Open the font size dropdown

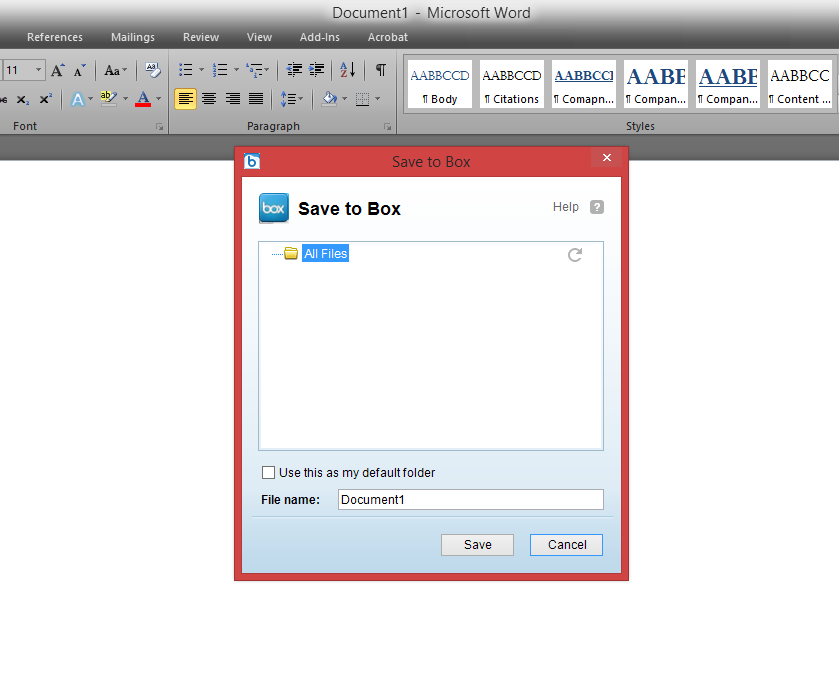click(x=38, y=70)
